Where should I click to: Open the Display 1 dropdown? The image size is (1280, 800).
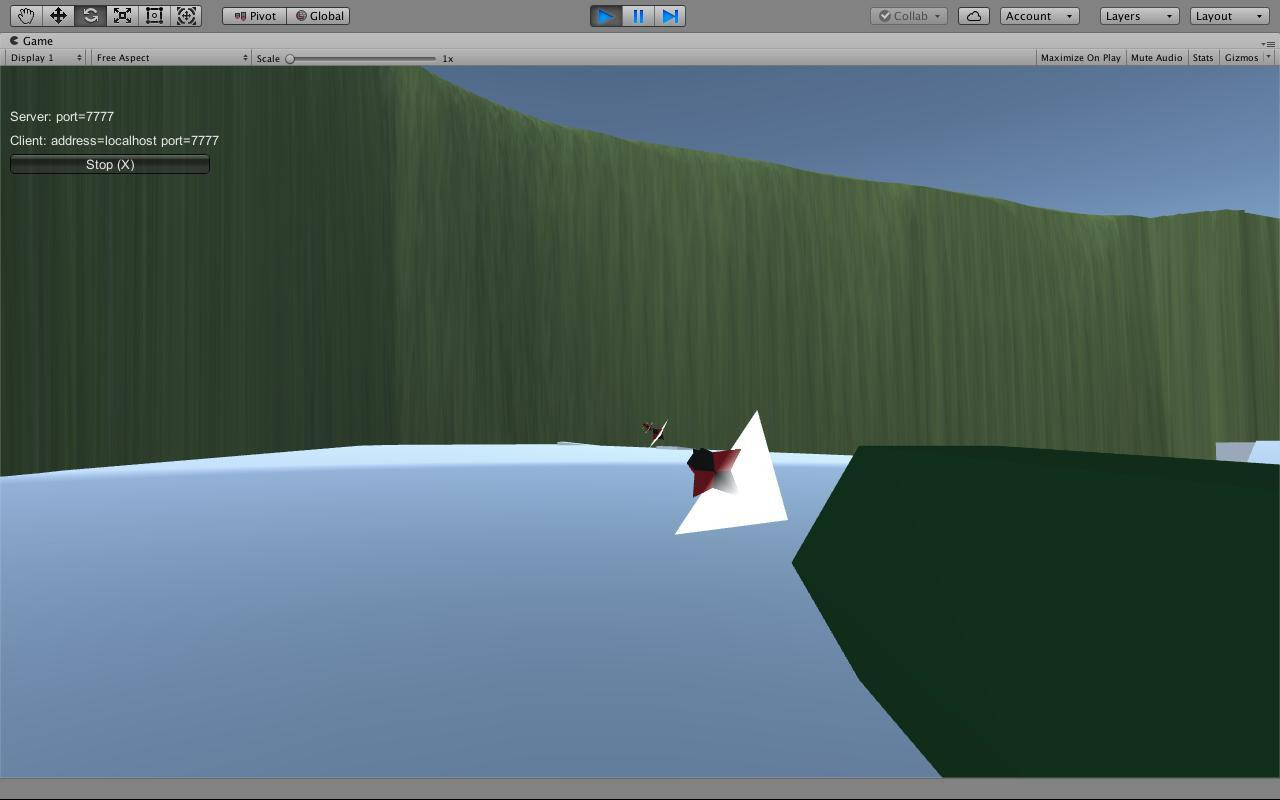click(x=46, y=58)
